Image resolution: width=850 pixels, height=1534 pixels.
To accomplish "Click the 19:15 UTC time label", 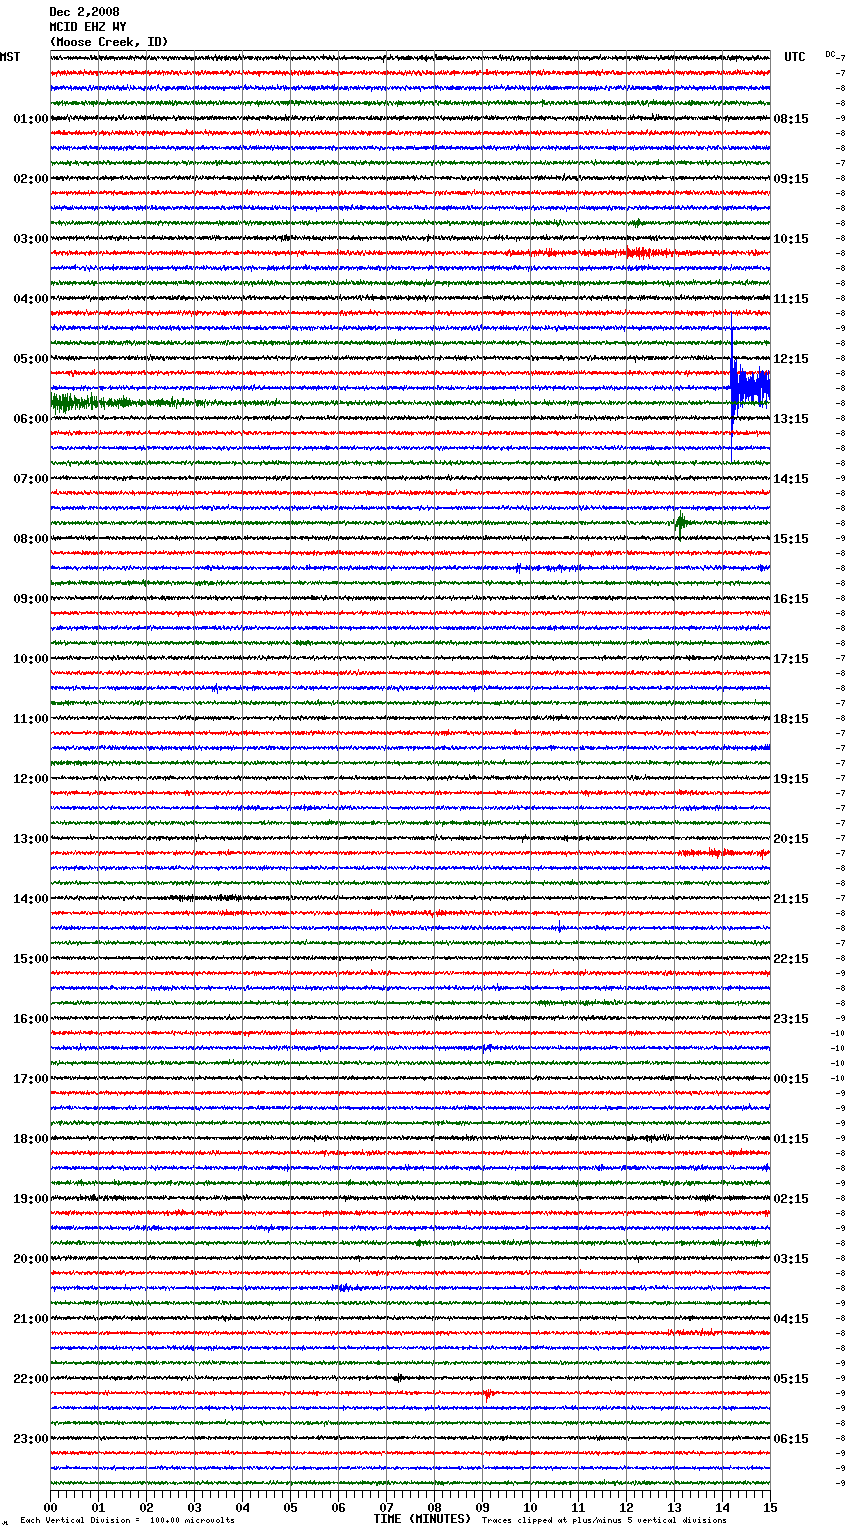I will click(791, 779).
